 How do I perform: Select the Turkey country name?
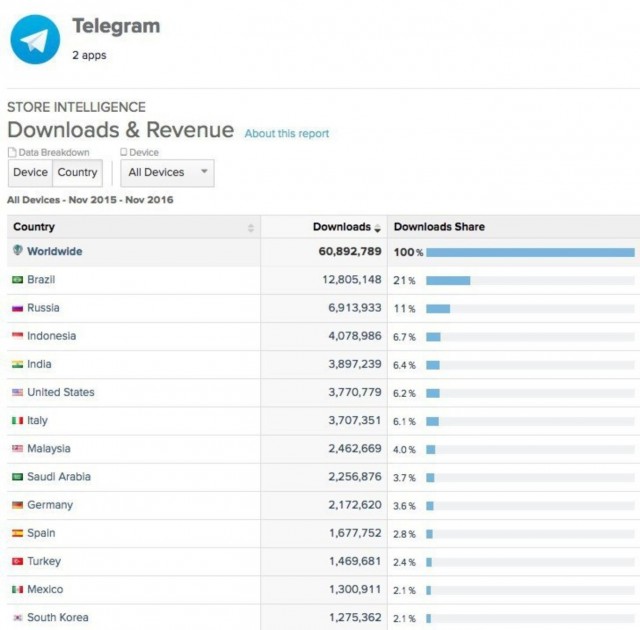(44, 561)
